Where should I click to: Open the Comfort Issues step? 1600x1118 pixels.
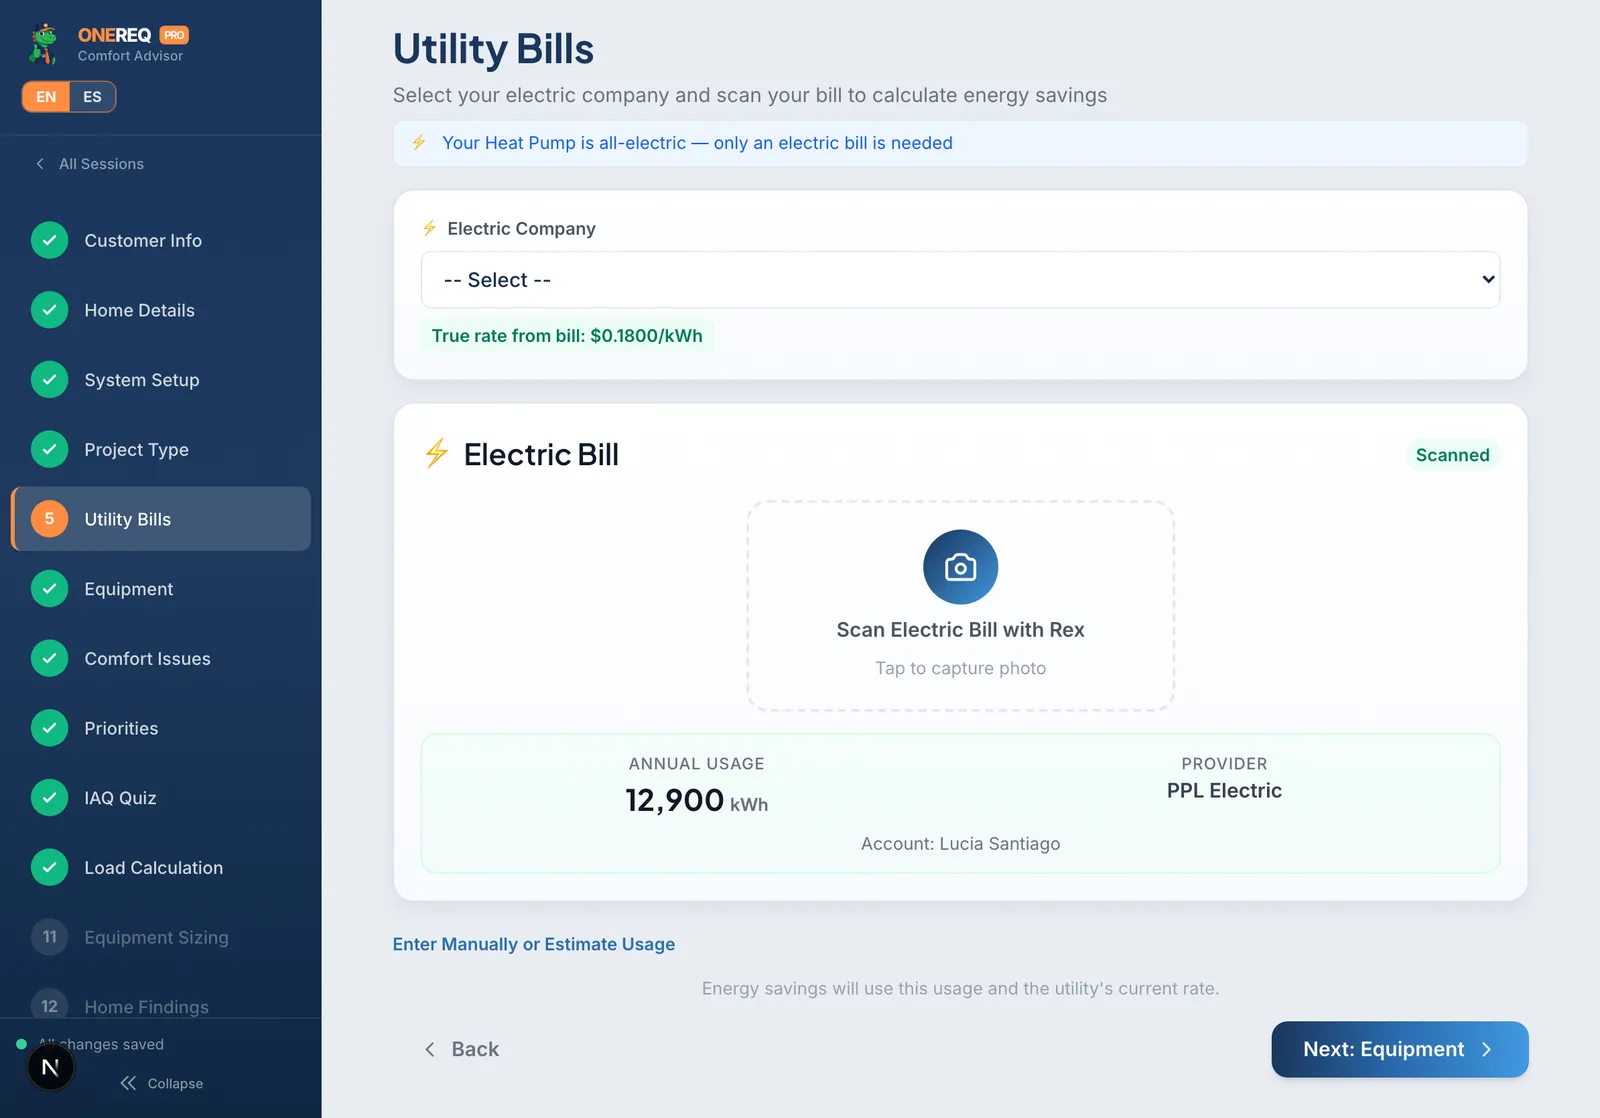[161, 658]
